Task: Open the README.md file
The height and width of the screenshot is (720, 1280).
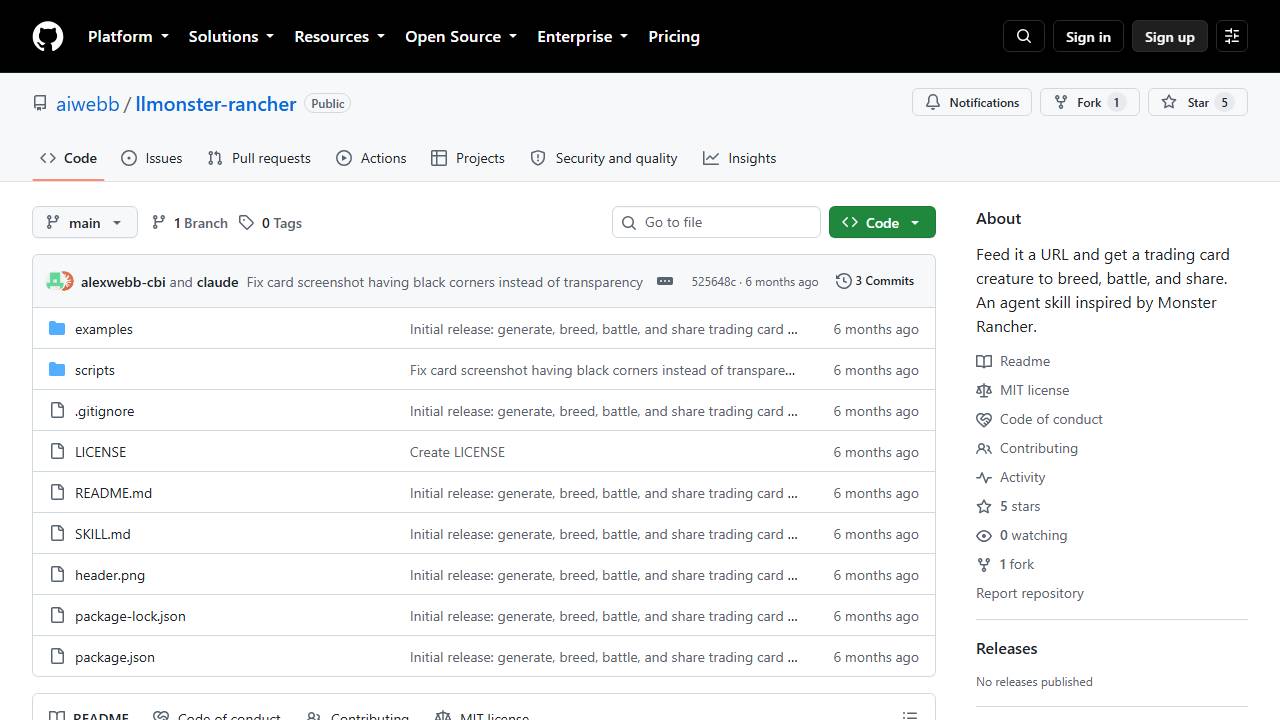Action: click(114, 493)
